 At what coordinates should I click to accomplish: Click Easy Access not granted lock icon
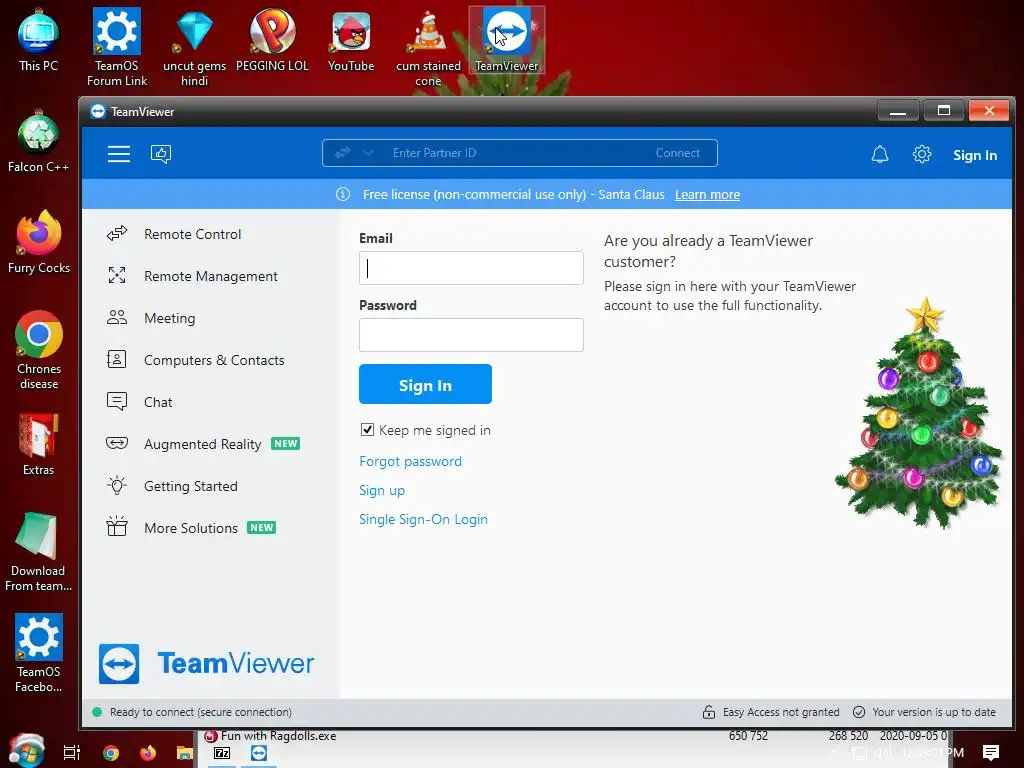click(x=709, y=712)
